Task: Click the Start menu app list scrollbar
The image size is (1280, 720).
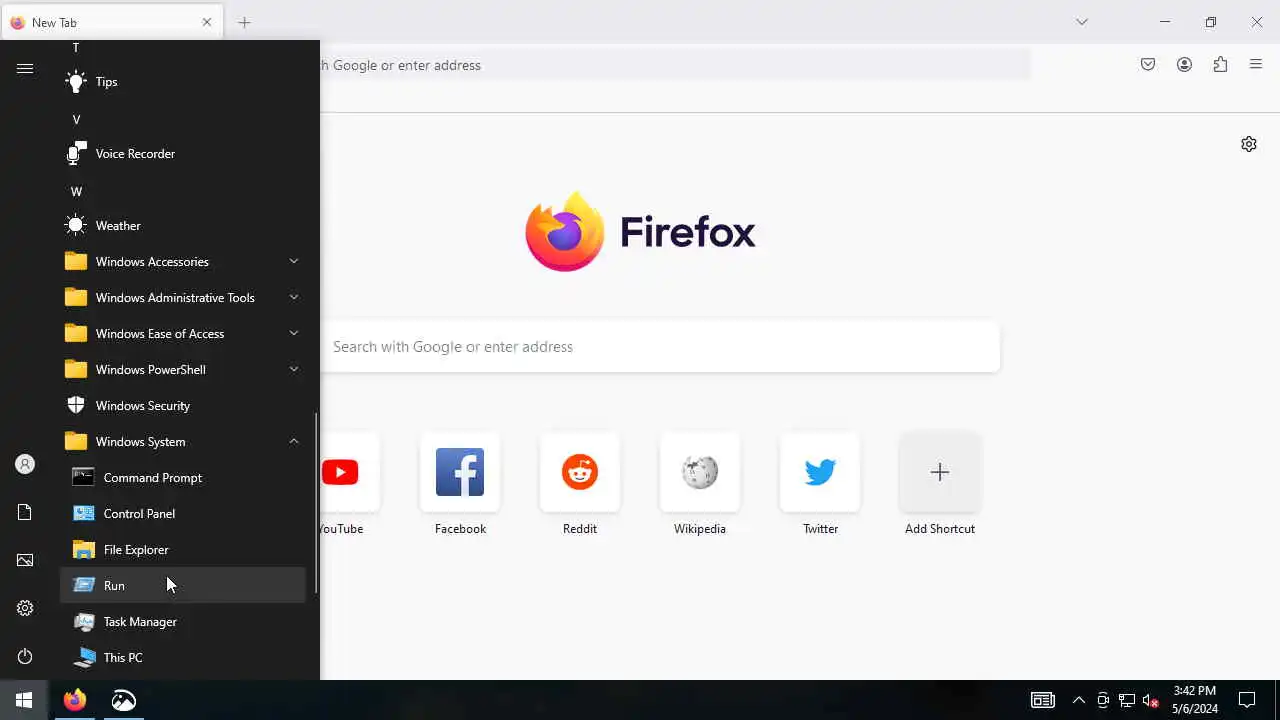Action: 316,502
